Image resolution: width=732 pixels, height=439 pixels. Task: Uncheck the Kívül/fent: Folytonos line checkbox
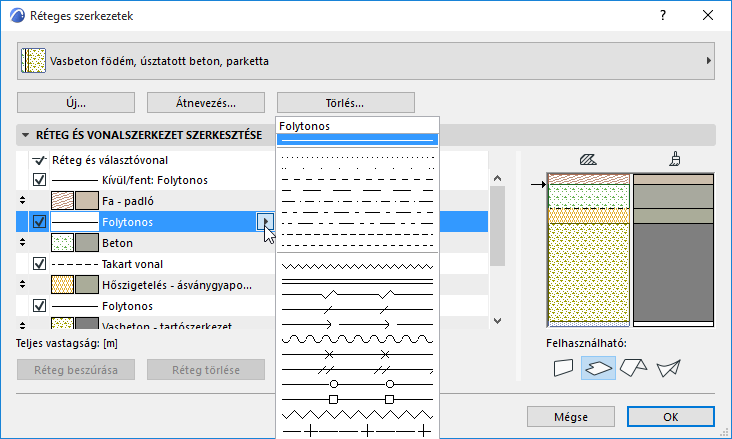40,180
